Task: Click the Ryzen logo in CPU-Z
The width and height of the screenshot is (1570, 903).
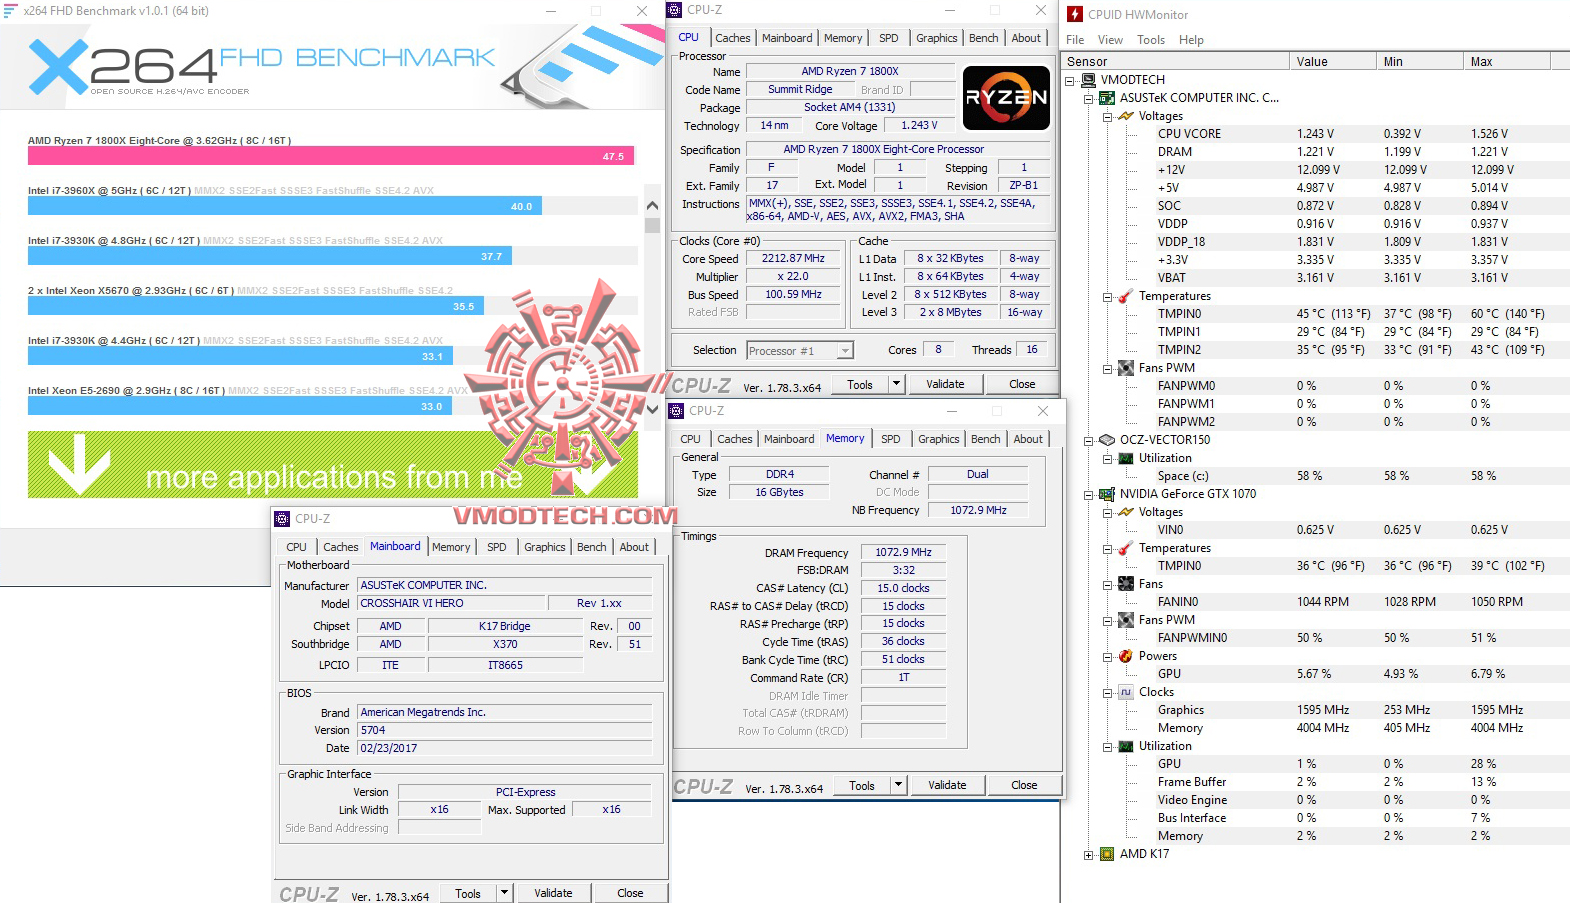Action: (x=1006, y=98)
